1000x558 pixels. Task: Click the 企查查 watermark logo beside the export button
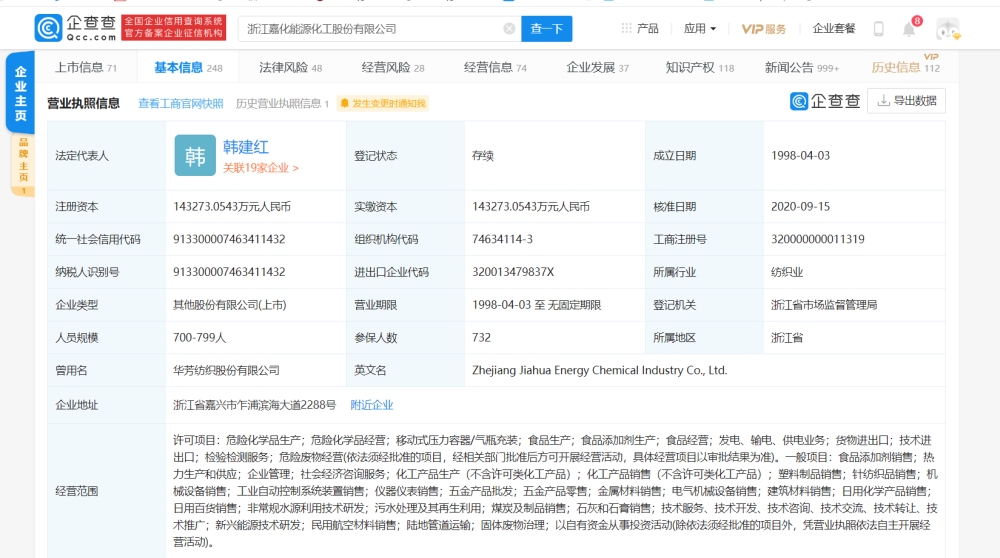click(825, 101)
